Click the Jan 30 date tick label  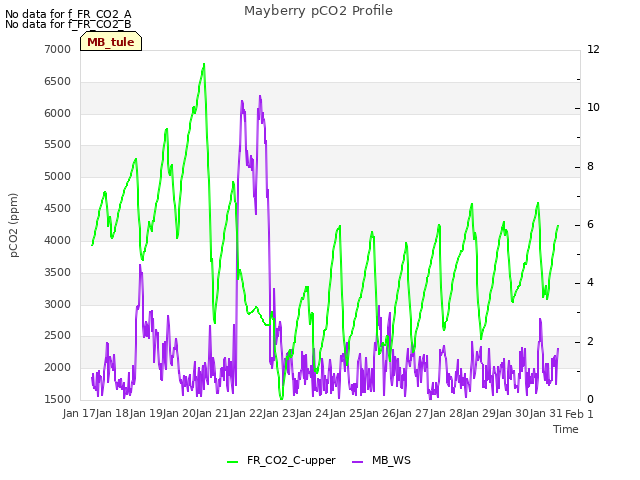pyautogui.click(x=513, y=413)
